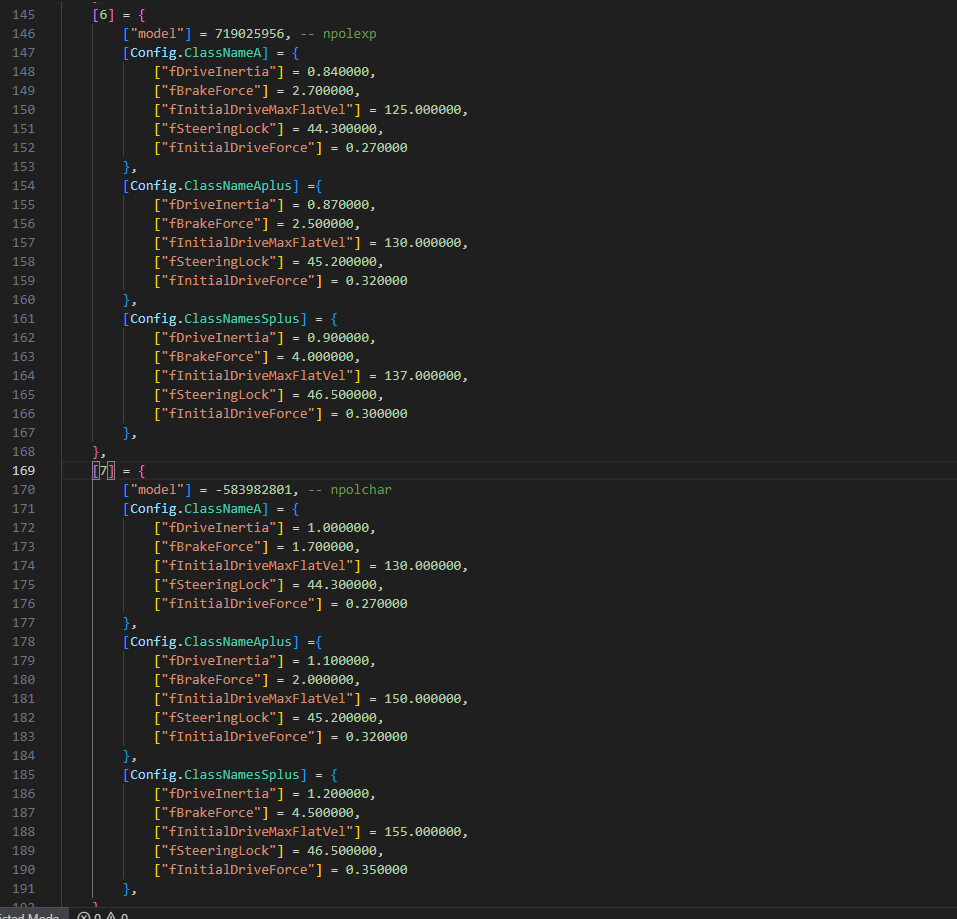The height and width of the screenshot is (919, 957).
Task: Click the fSteeringLock key on line 165
Action: pyautogui.click(x=218, y=394)
